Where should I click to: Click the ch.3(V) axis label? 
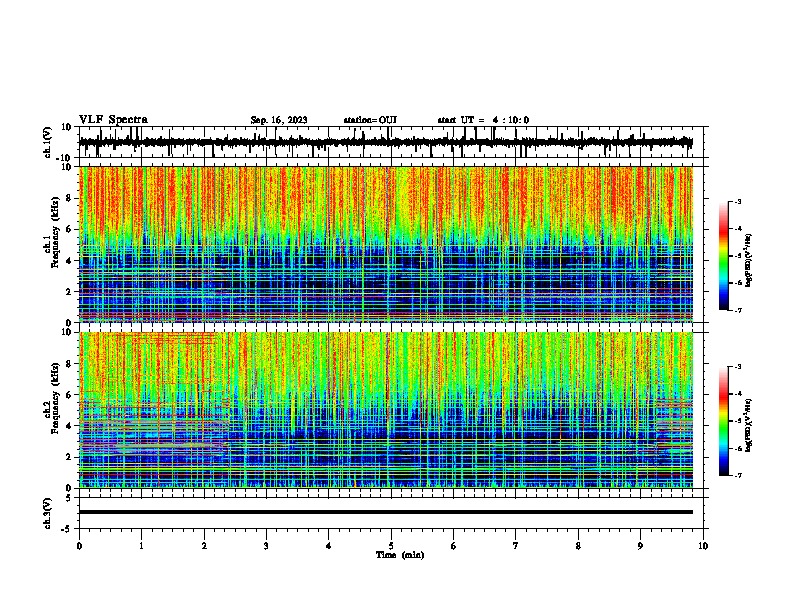(x=48, y=514)
